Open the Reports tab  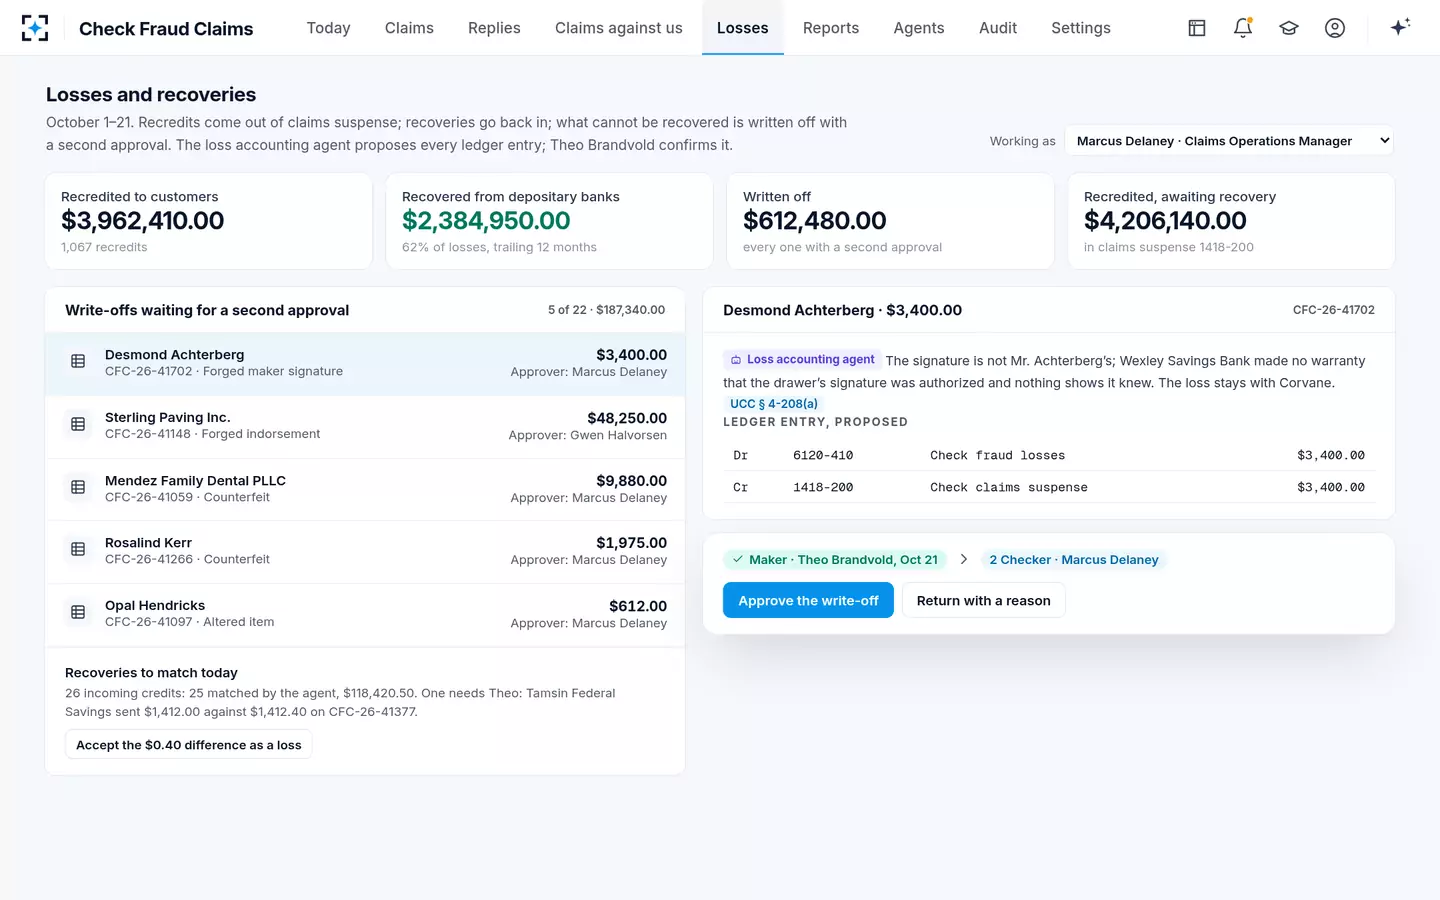tap(831, 28)
